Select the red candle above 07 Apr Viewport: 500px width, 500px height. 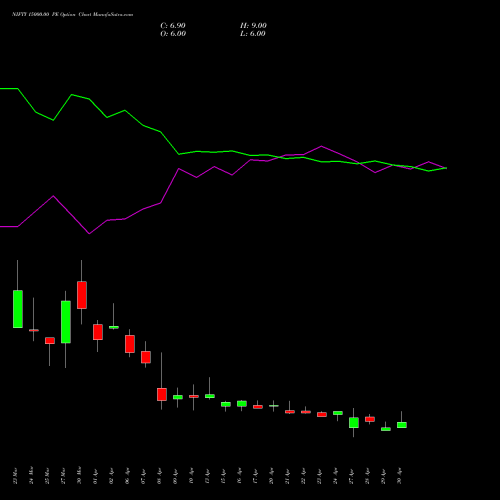coord(146,357)
